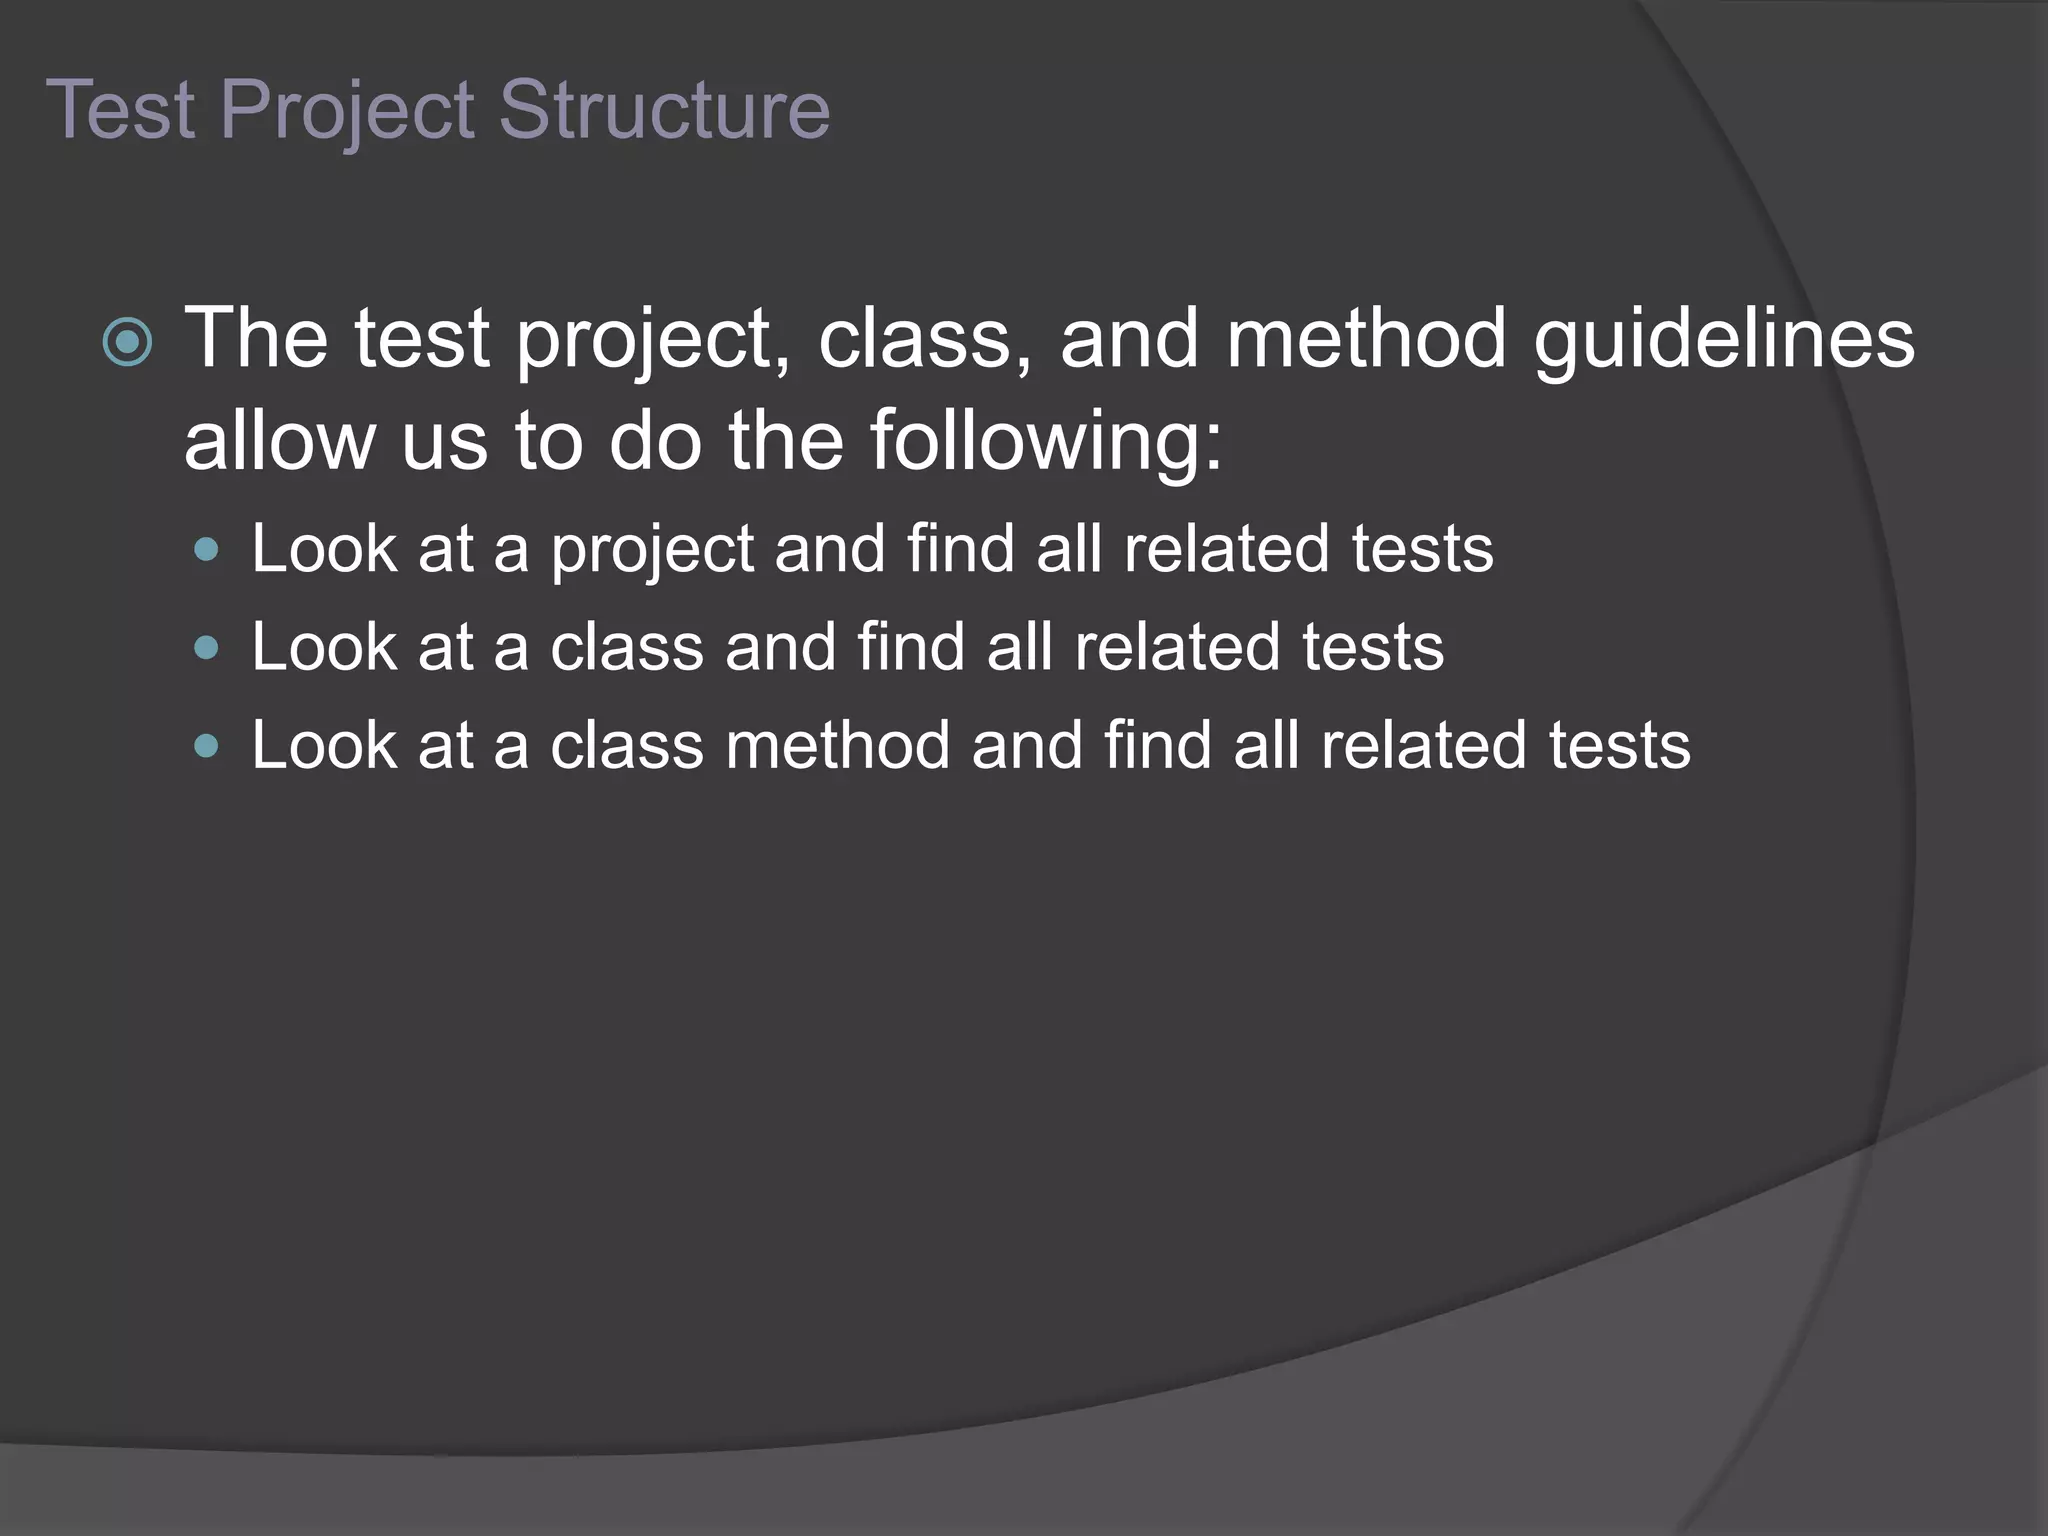Click the bullet dot before 'Look at a class method'
This screenshot has width=2048, height=1536.
tap(207, 746)
